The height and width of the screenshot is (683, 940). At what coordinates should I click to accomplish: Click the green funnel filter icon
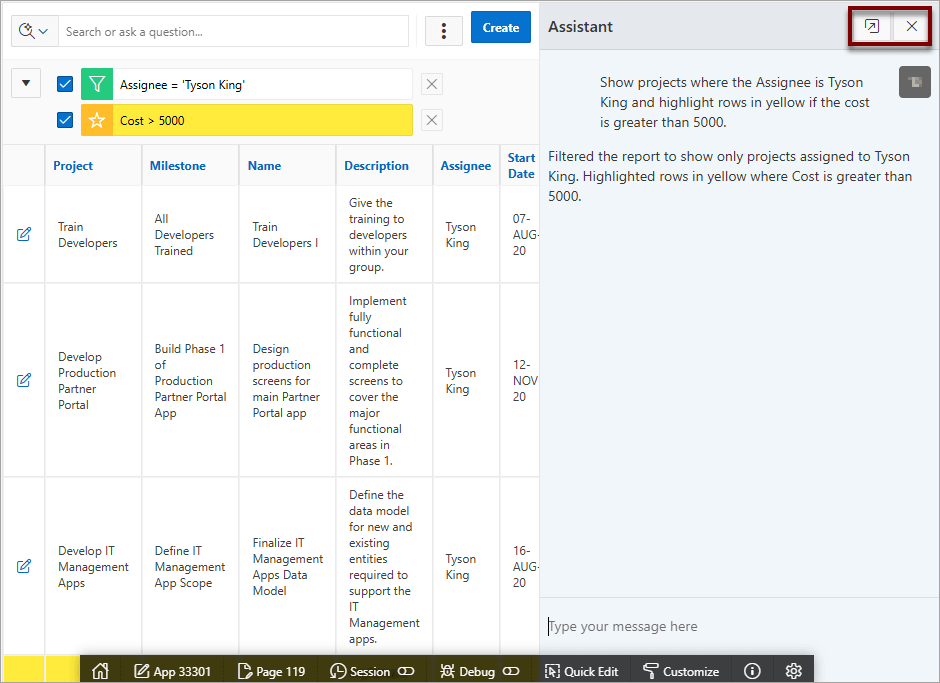pos(97,84)
